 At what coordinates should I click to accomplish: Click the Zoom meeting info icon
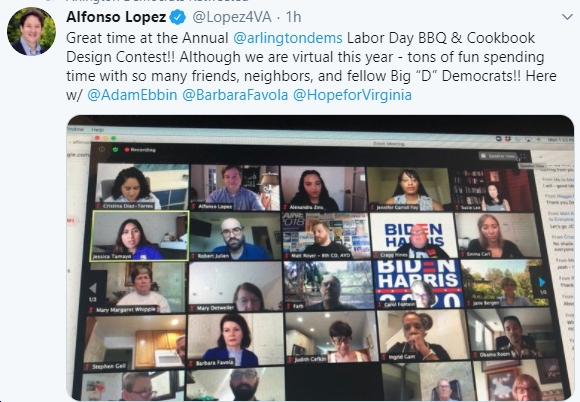[x=101, y=149]
